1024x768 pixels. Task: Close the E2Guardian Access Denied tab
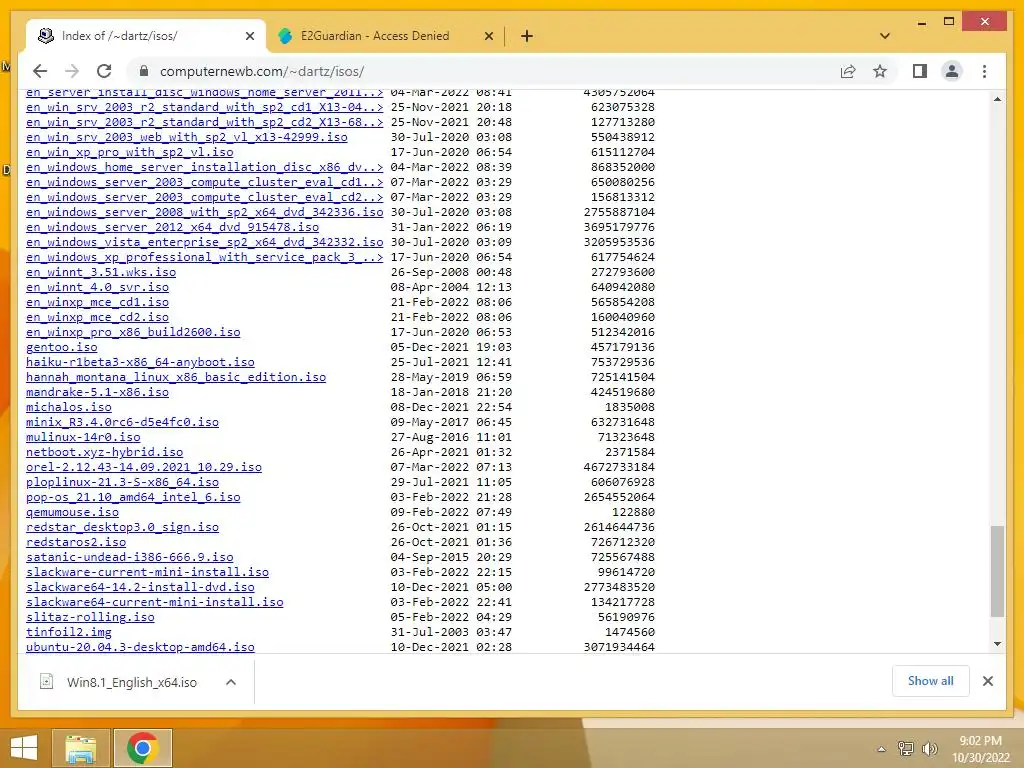click(x=488, y=36)
